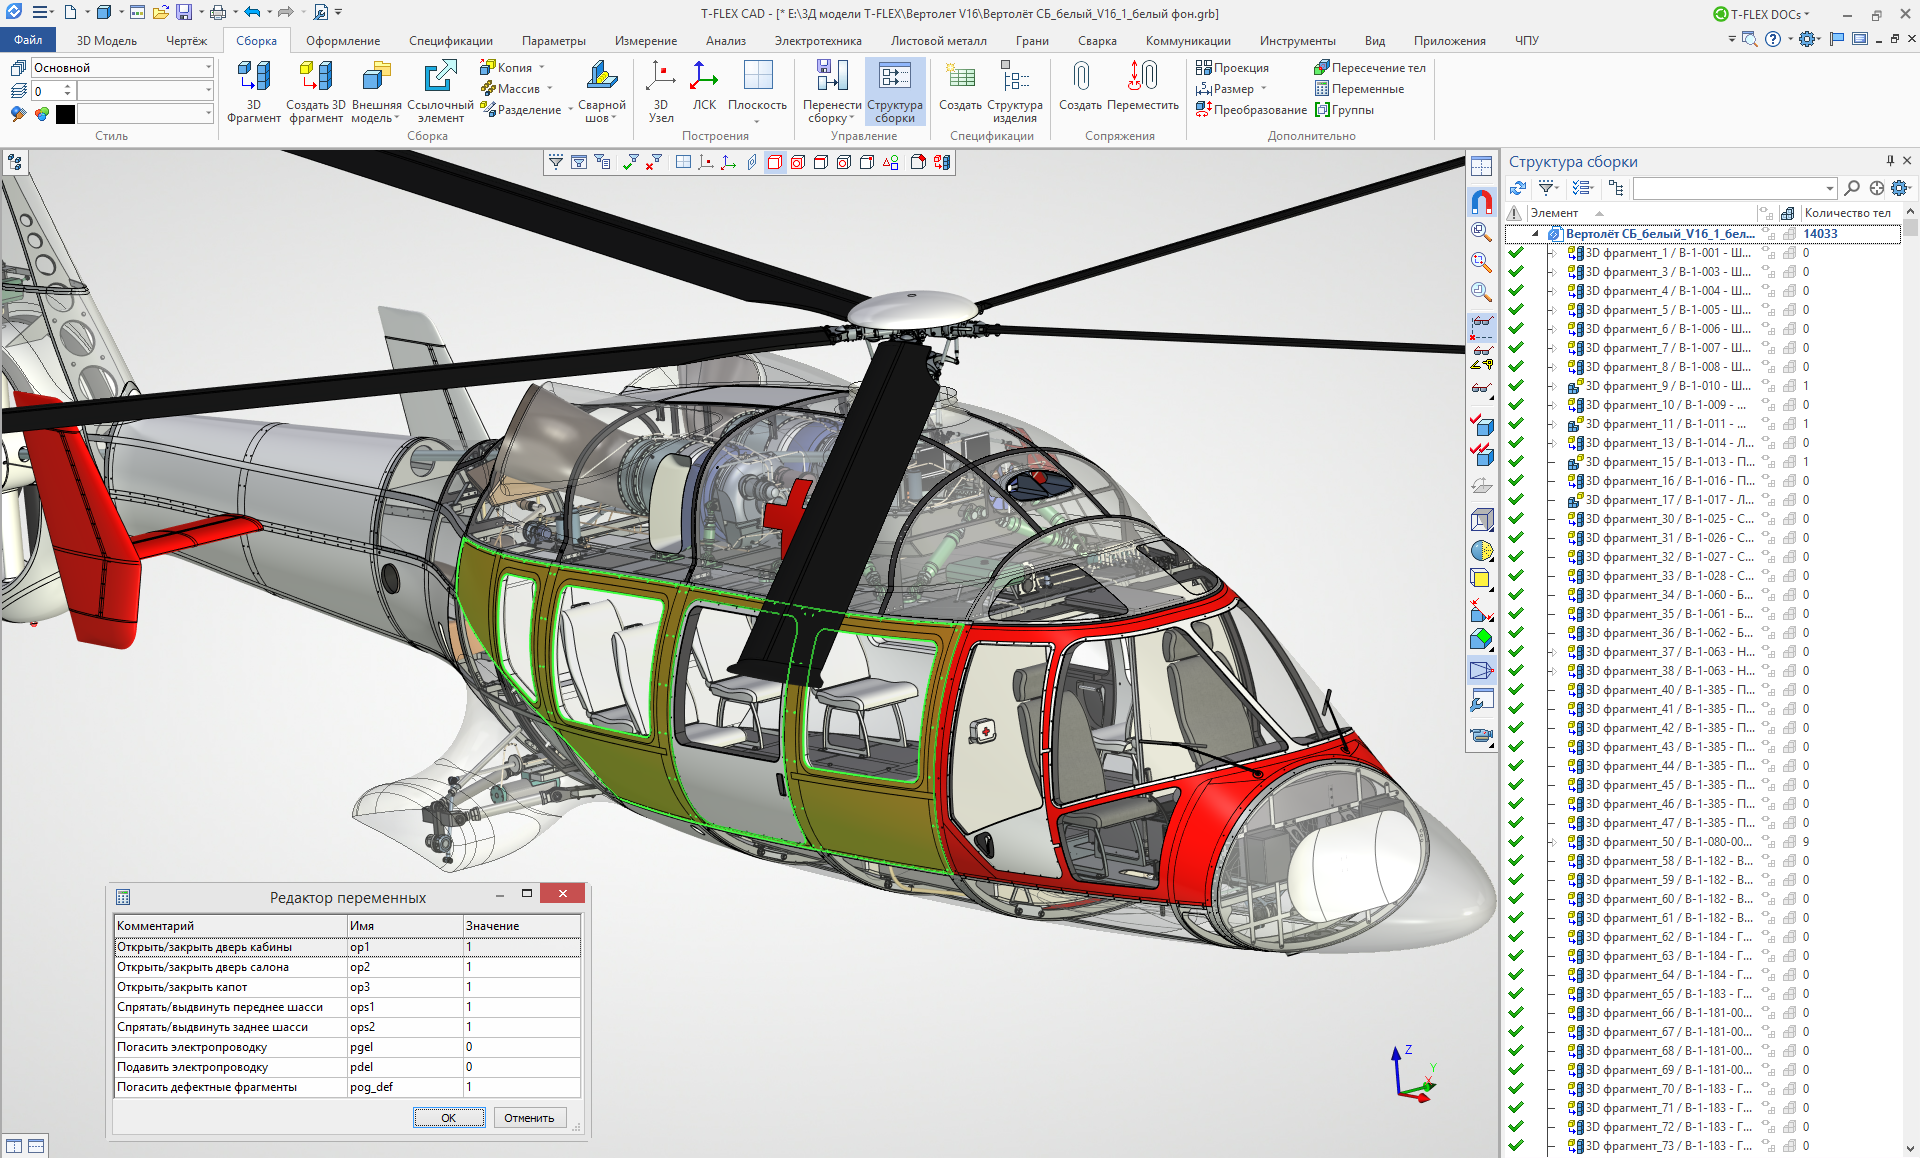
Task: Open the Измерение ribbon tab
Action: point(645,41)
